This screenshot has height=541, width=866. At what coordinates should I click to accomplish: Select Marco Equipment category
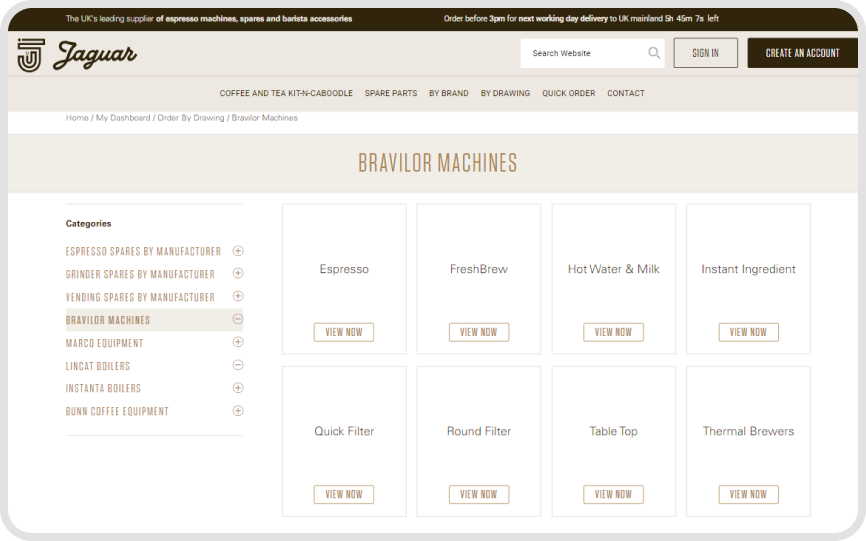[104, 343]
